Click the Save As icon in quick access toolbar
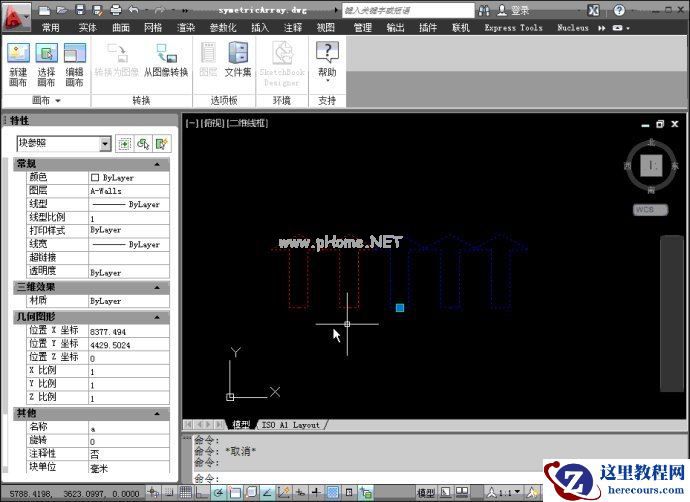Screen dimensions: 690x502 (x=97, y=10)
